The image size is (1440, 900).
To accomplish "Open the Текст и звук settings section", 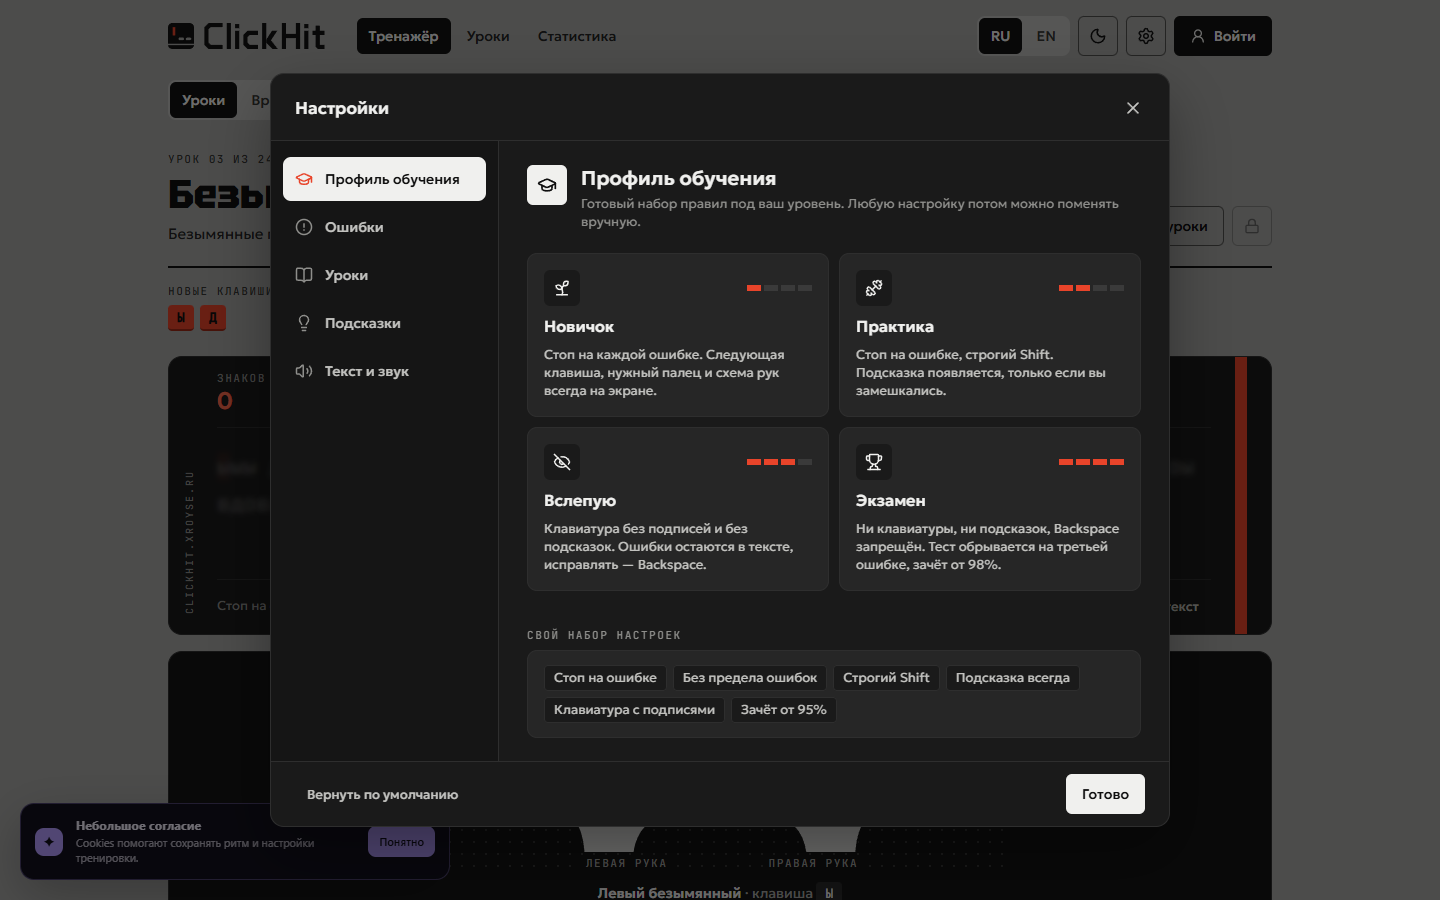I will (384, 371).
